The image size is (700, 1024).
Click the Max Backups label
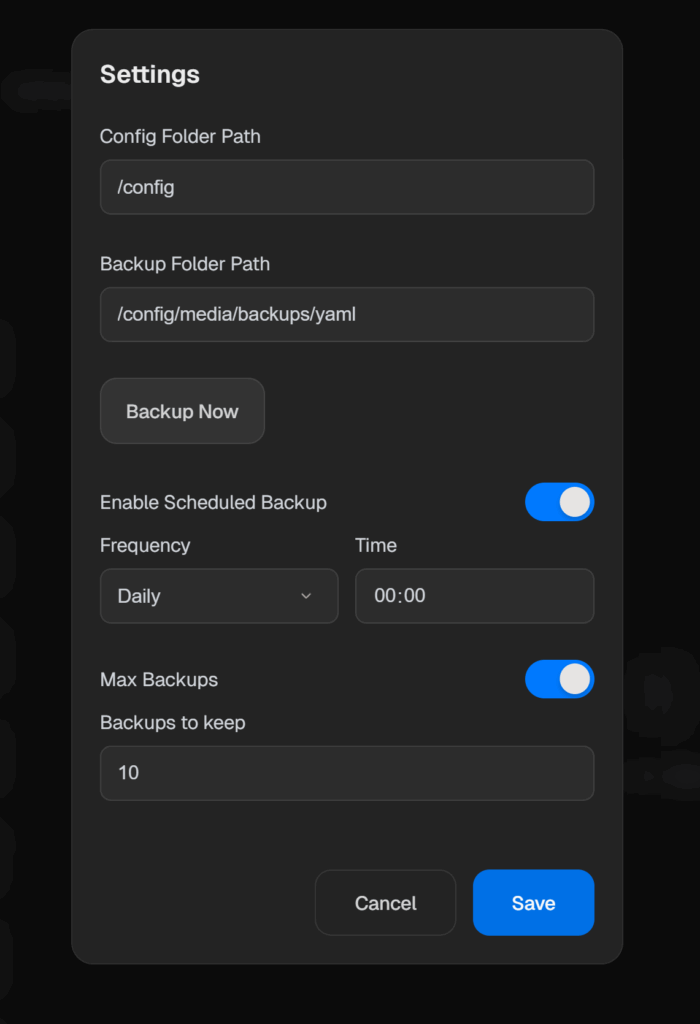click(158, 679)
